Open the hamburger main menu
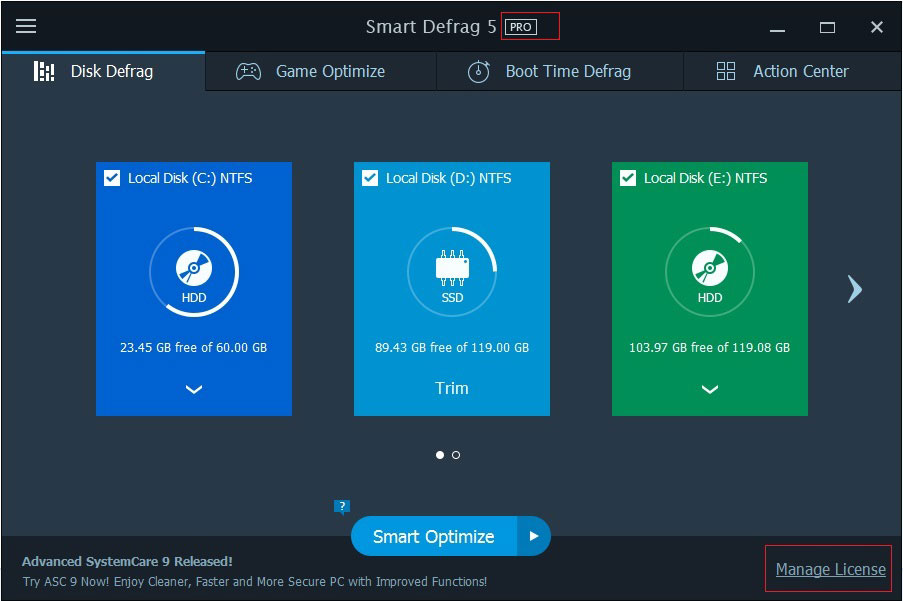 click(x=26, y=26)
